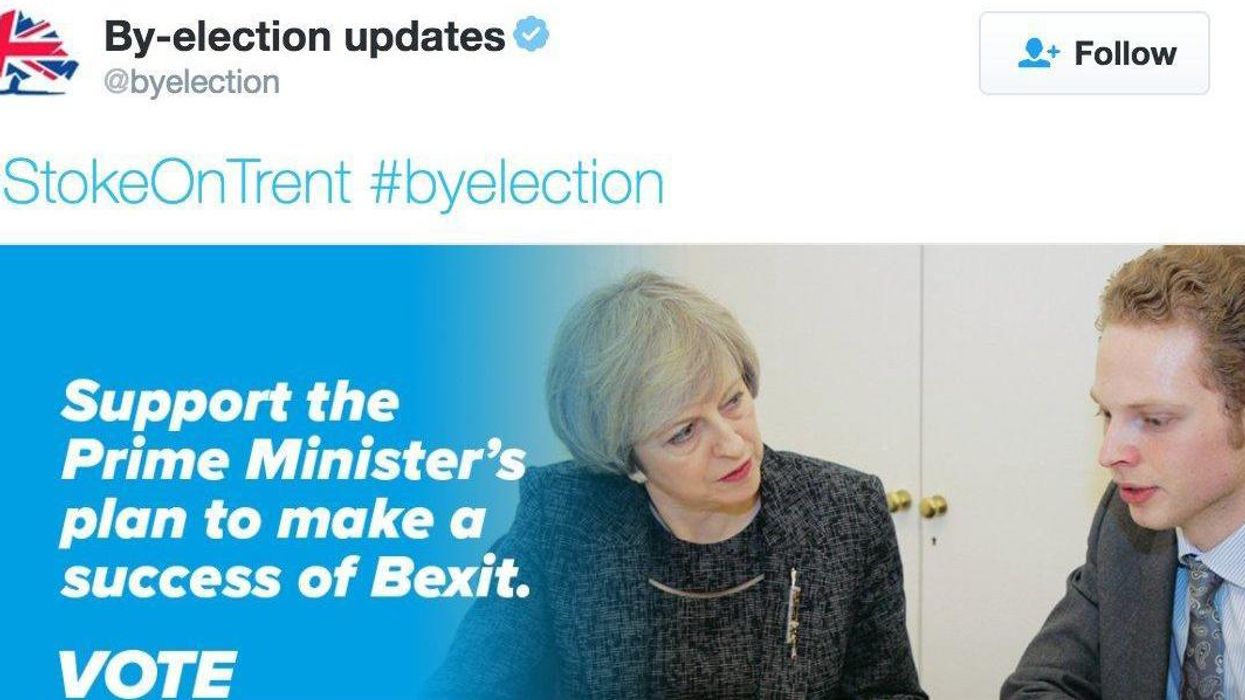Open the By-election updates account name
This screenshot has height=700, width=1245.
[305, 37]
